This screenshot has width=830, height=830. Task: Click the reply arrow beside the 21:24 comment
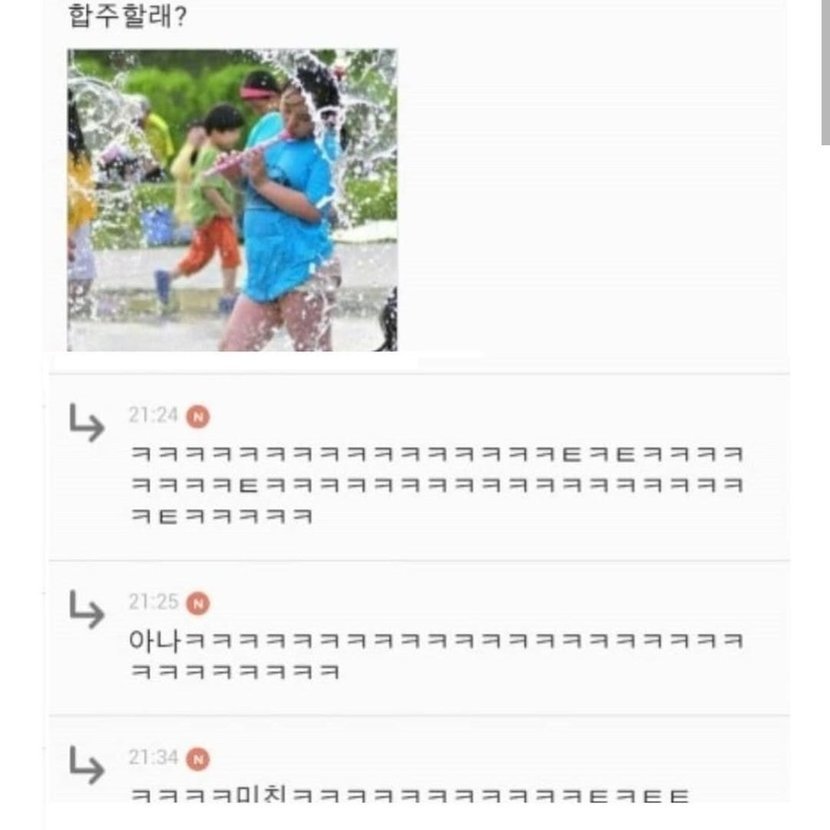coord(86,422)
